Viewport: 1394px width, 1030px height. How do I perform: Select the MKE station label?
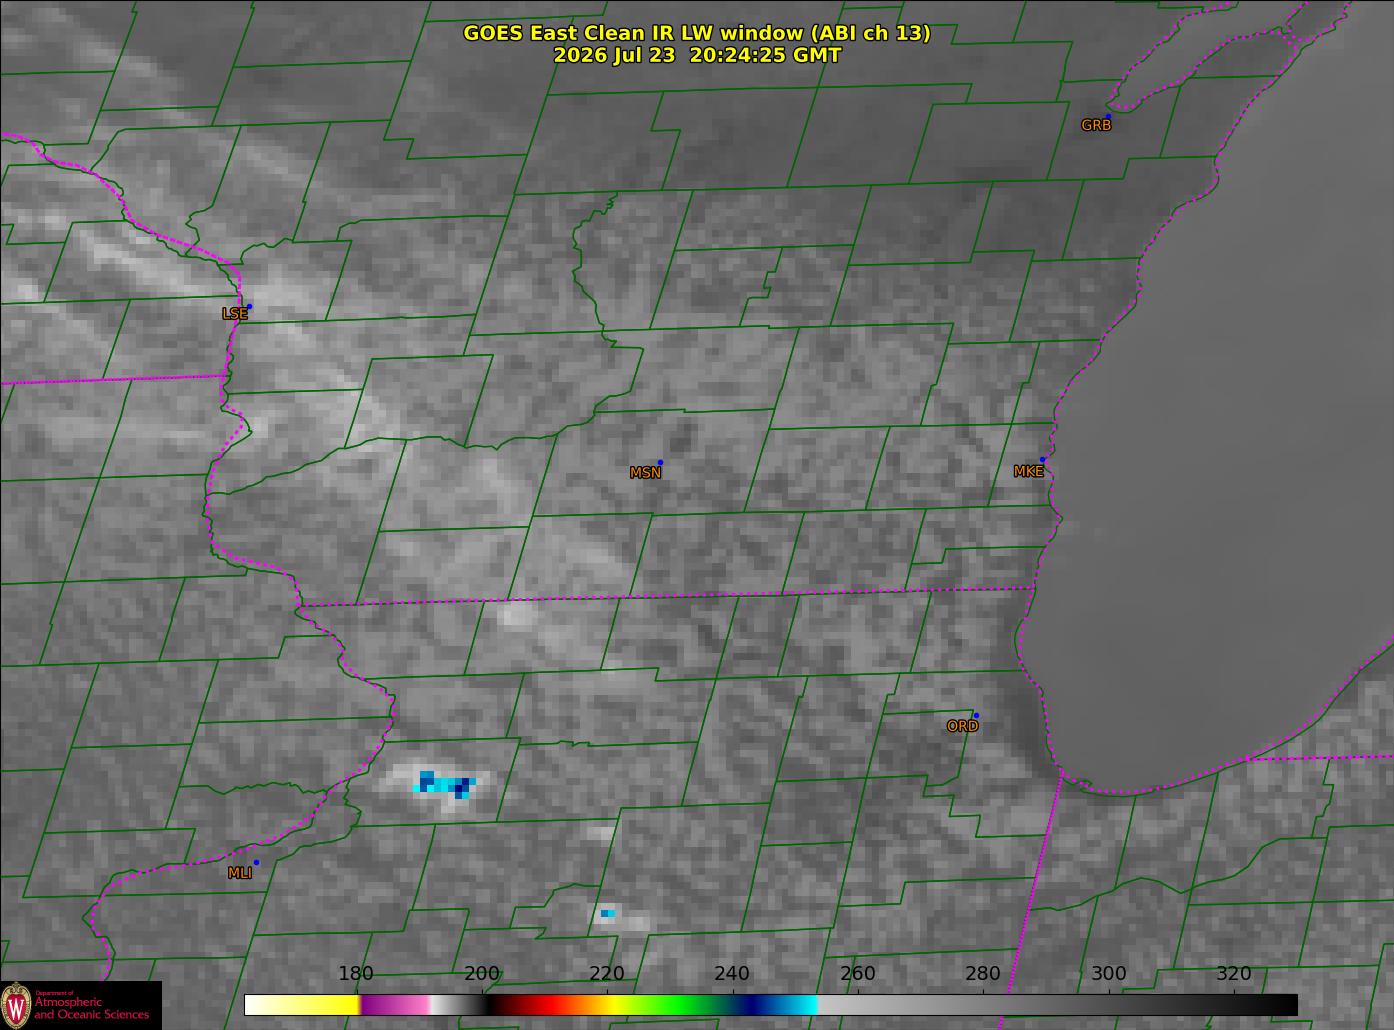pyautogui.click(x=1028, y=471)
